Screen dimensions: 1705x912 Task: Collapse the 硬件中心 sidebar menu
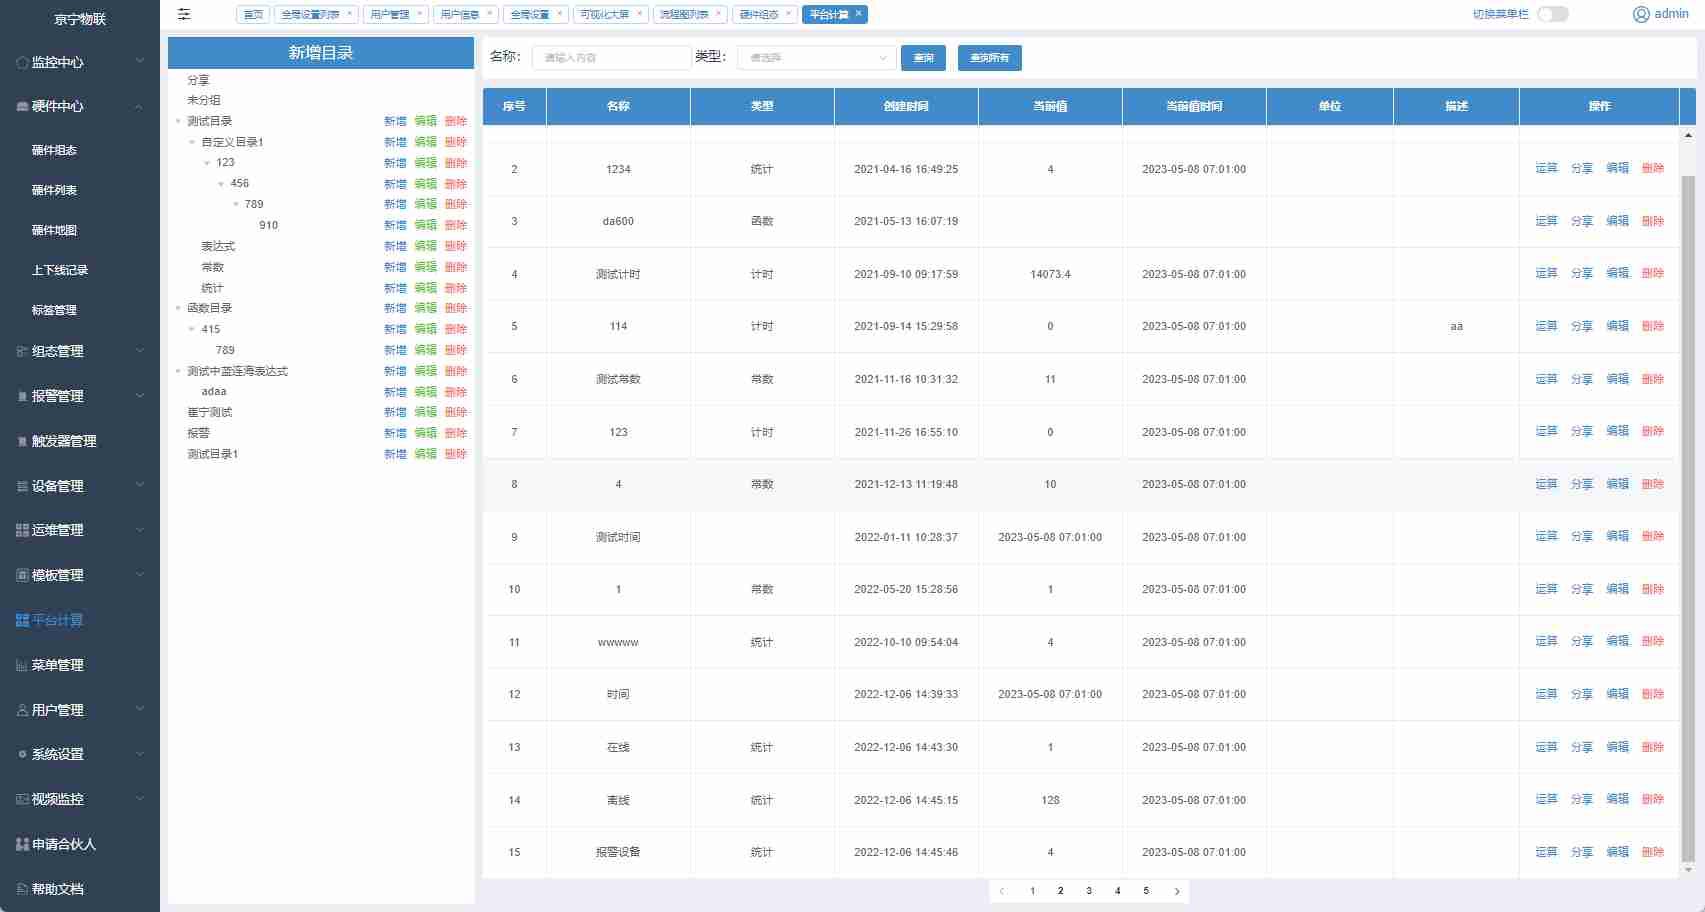pyautogui.click(x=139, y=106)
